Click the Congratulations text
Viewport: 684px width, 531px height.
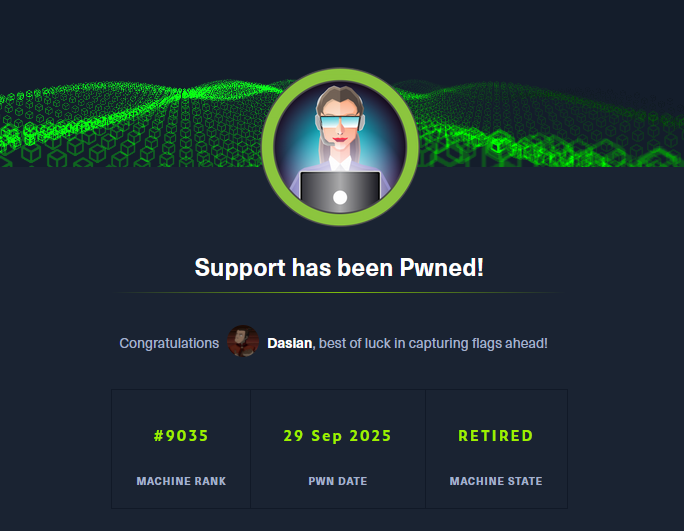169,343
